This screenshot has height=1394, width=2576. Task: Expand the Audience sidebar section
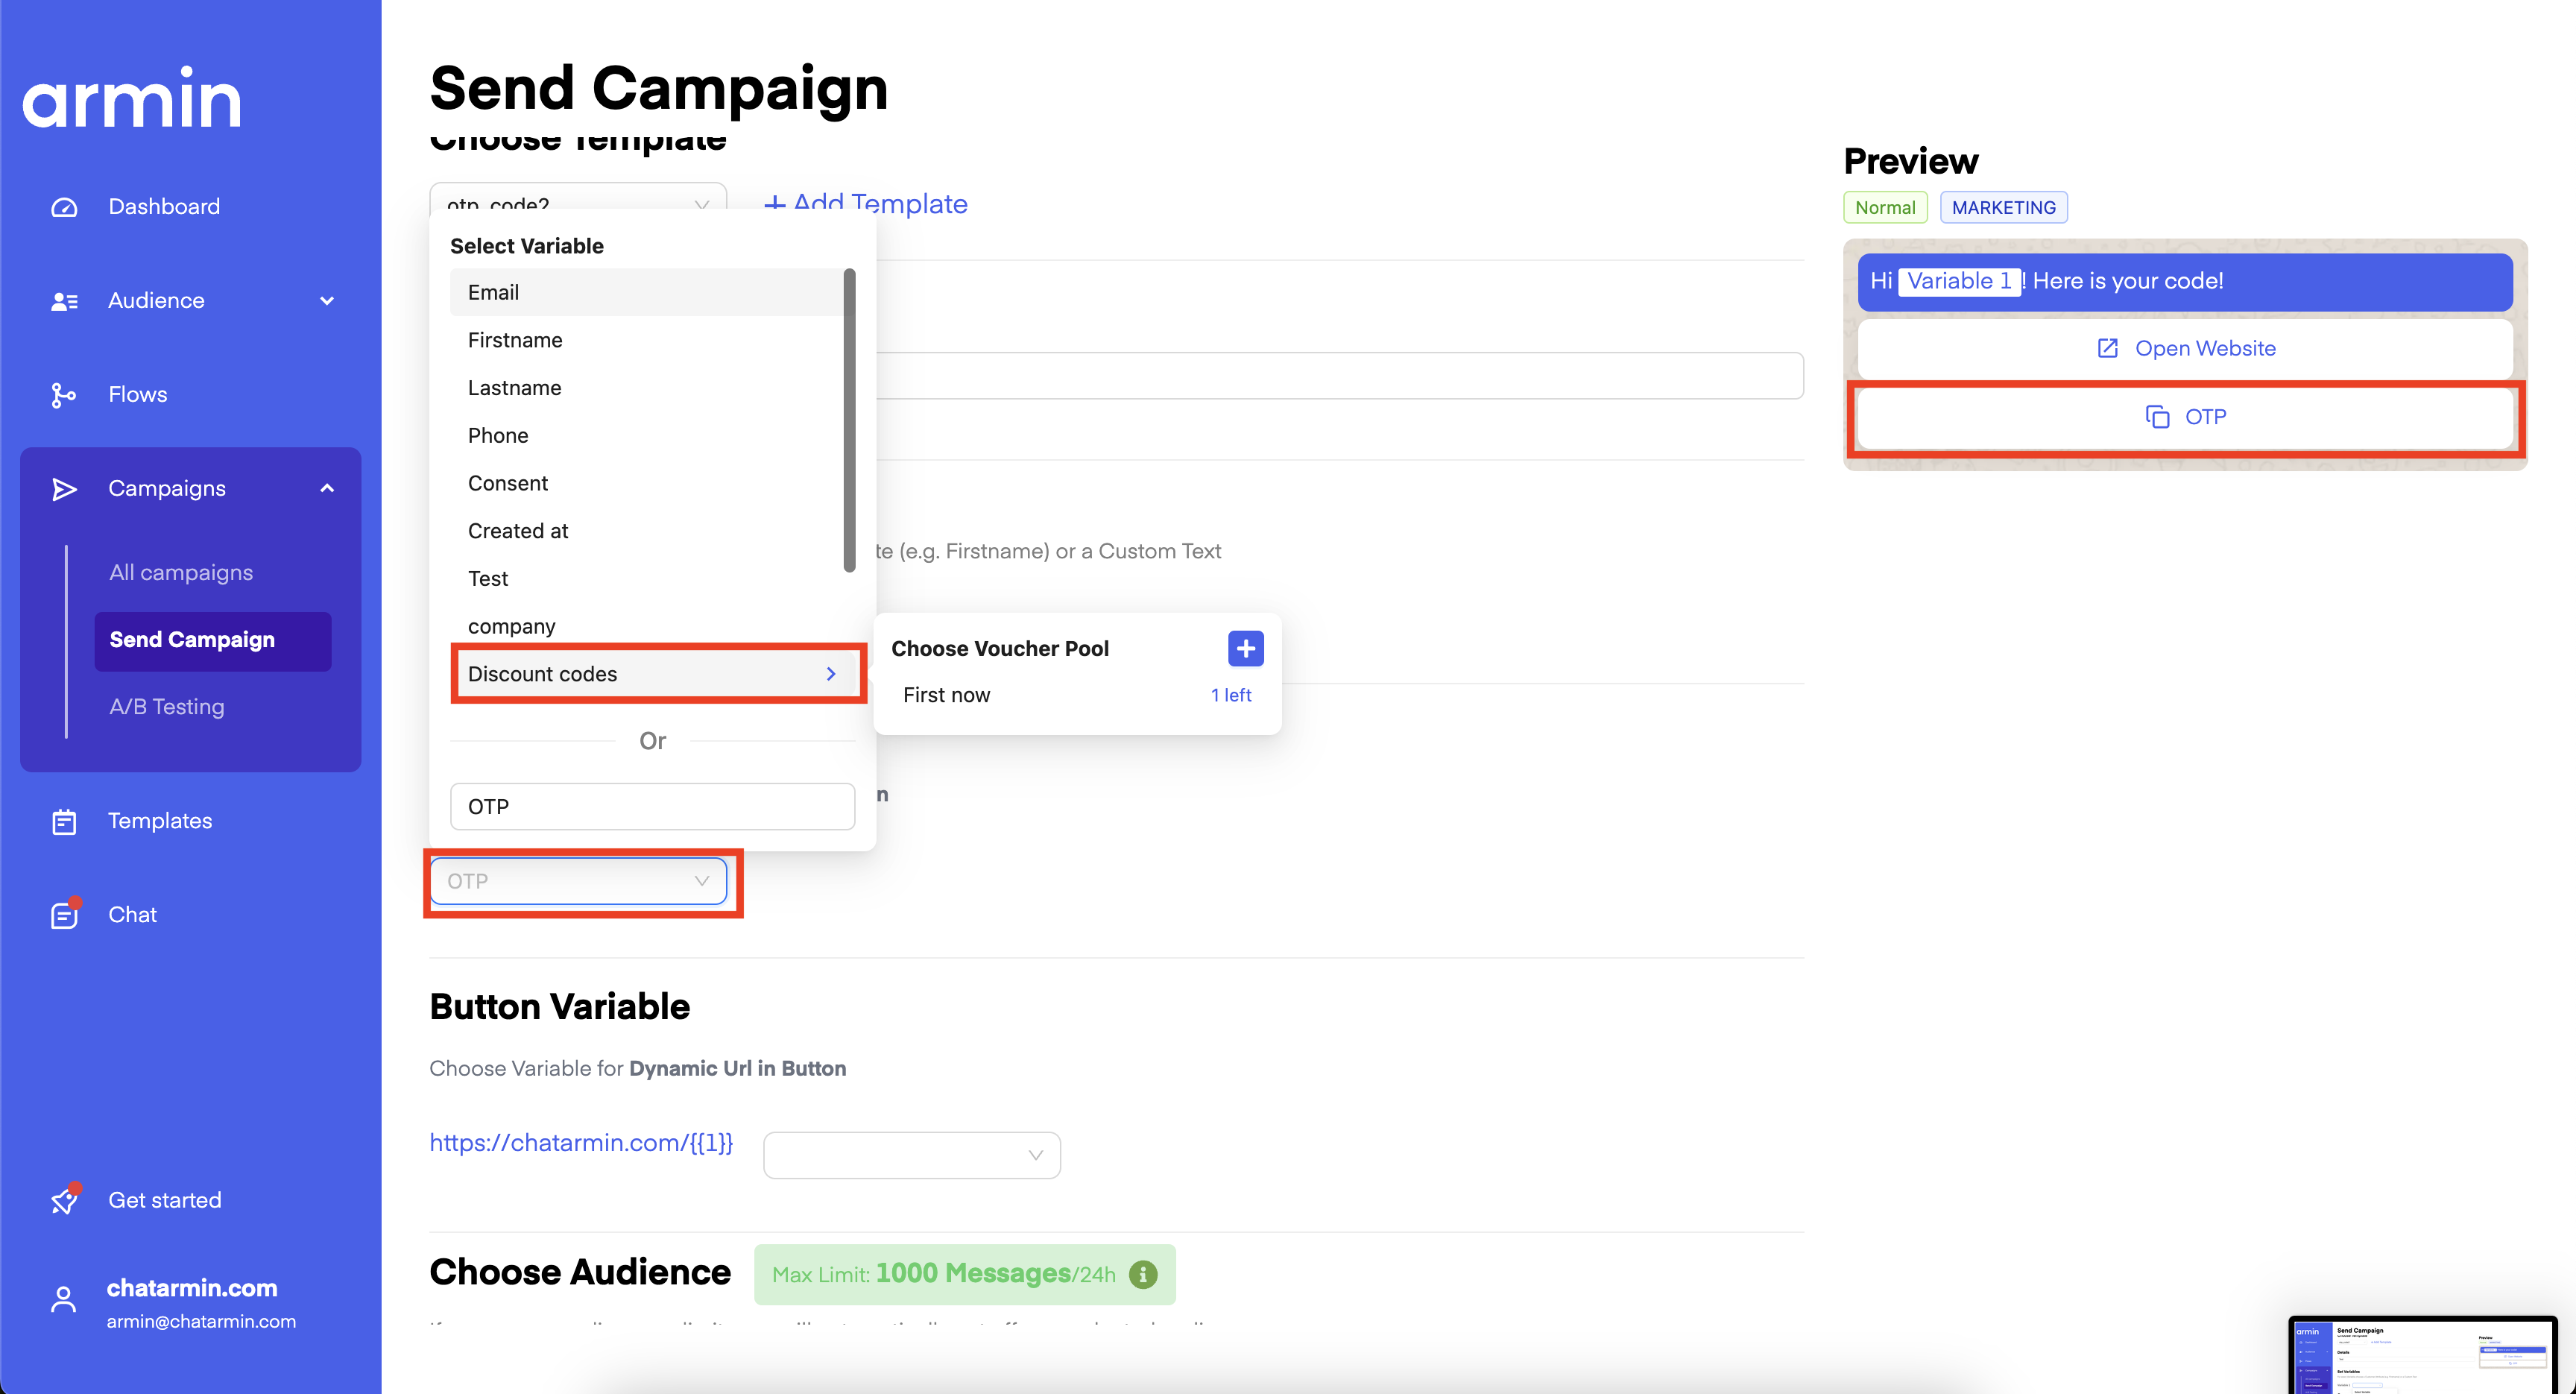327,301
